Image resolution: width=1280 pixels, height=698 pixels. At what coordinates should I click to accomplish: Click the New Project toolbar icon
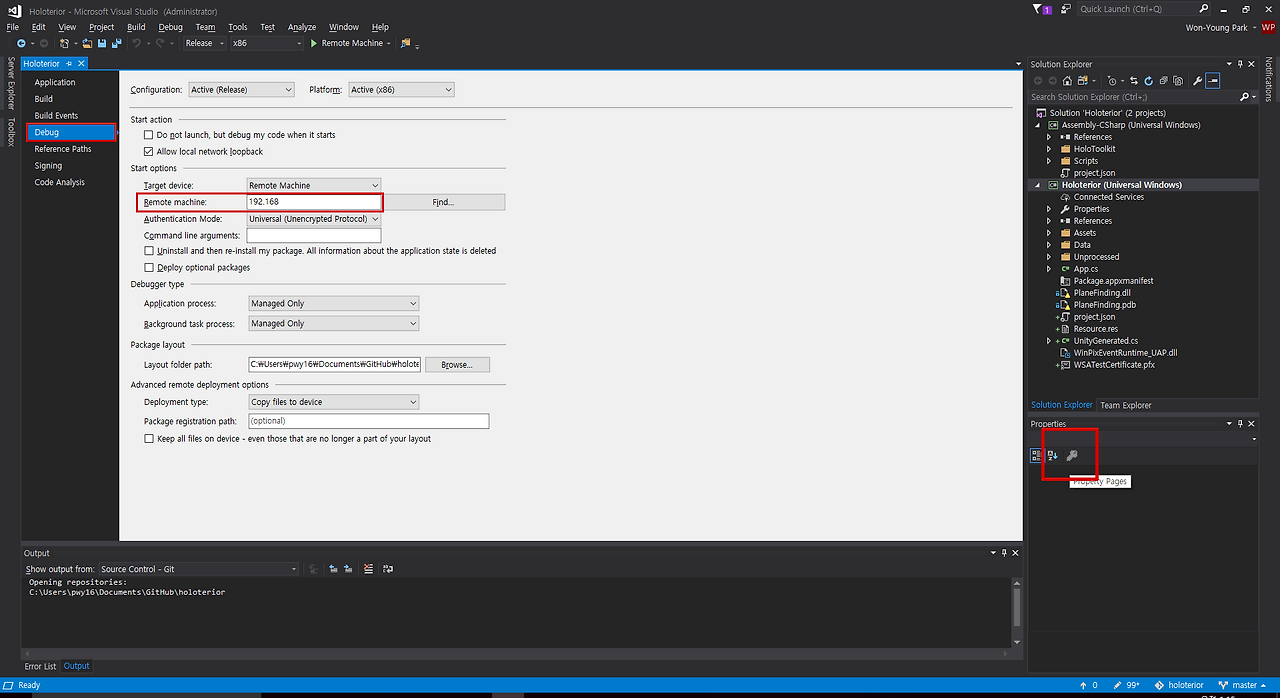click(64, 43)
